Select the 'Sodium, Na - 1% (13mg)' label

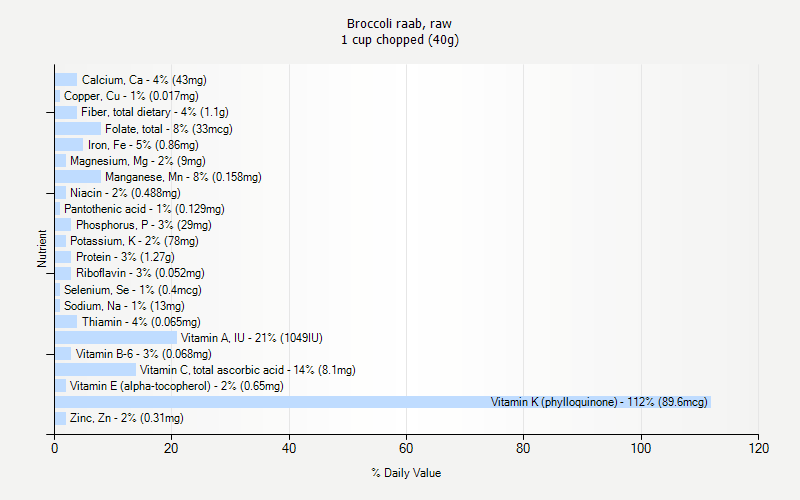pyautogui.click(x=124, y=306)
